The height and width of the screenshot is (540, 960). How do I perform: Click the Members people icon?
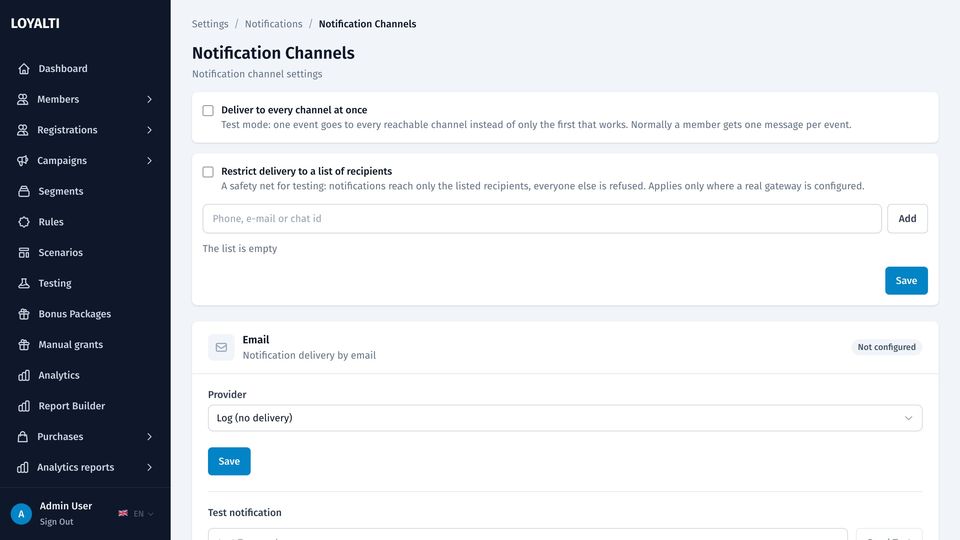[x=23, y=99]
